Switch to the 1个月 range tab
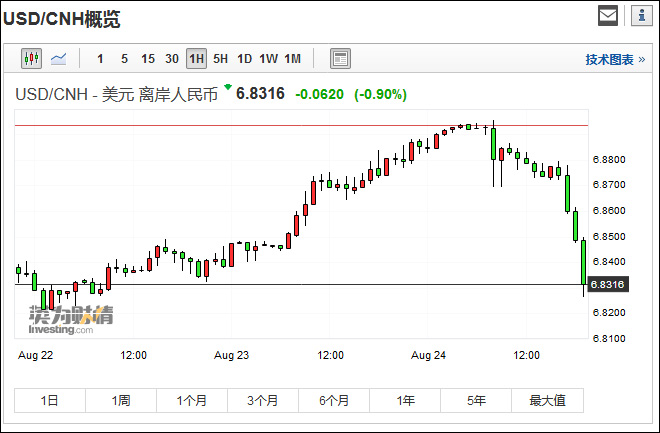This screenshot has width=660, height=433. (192, 400)
